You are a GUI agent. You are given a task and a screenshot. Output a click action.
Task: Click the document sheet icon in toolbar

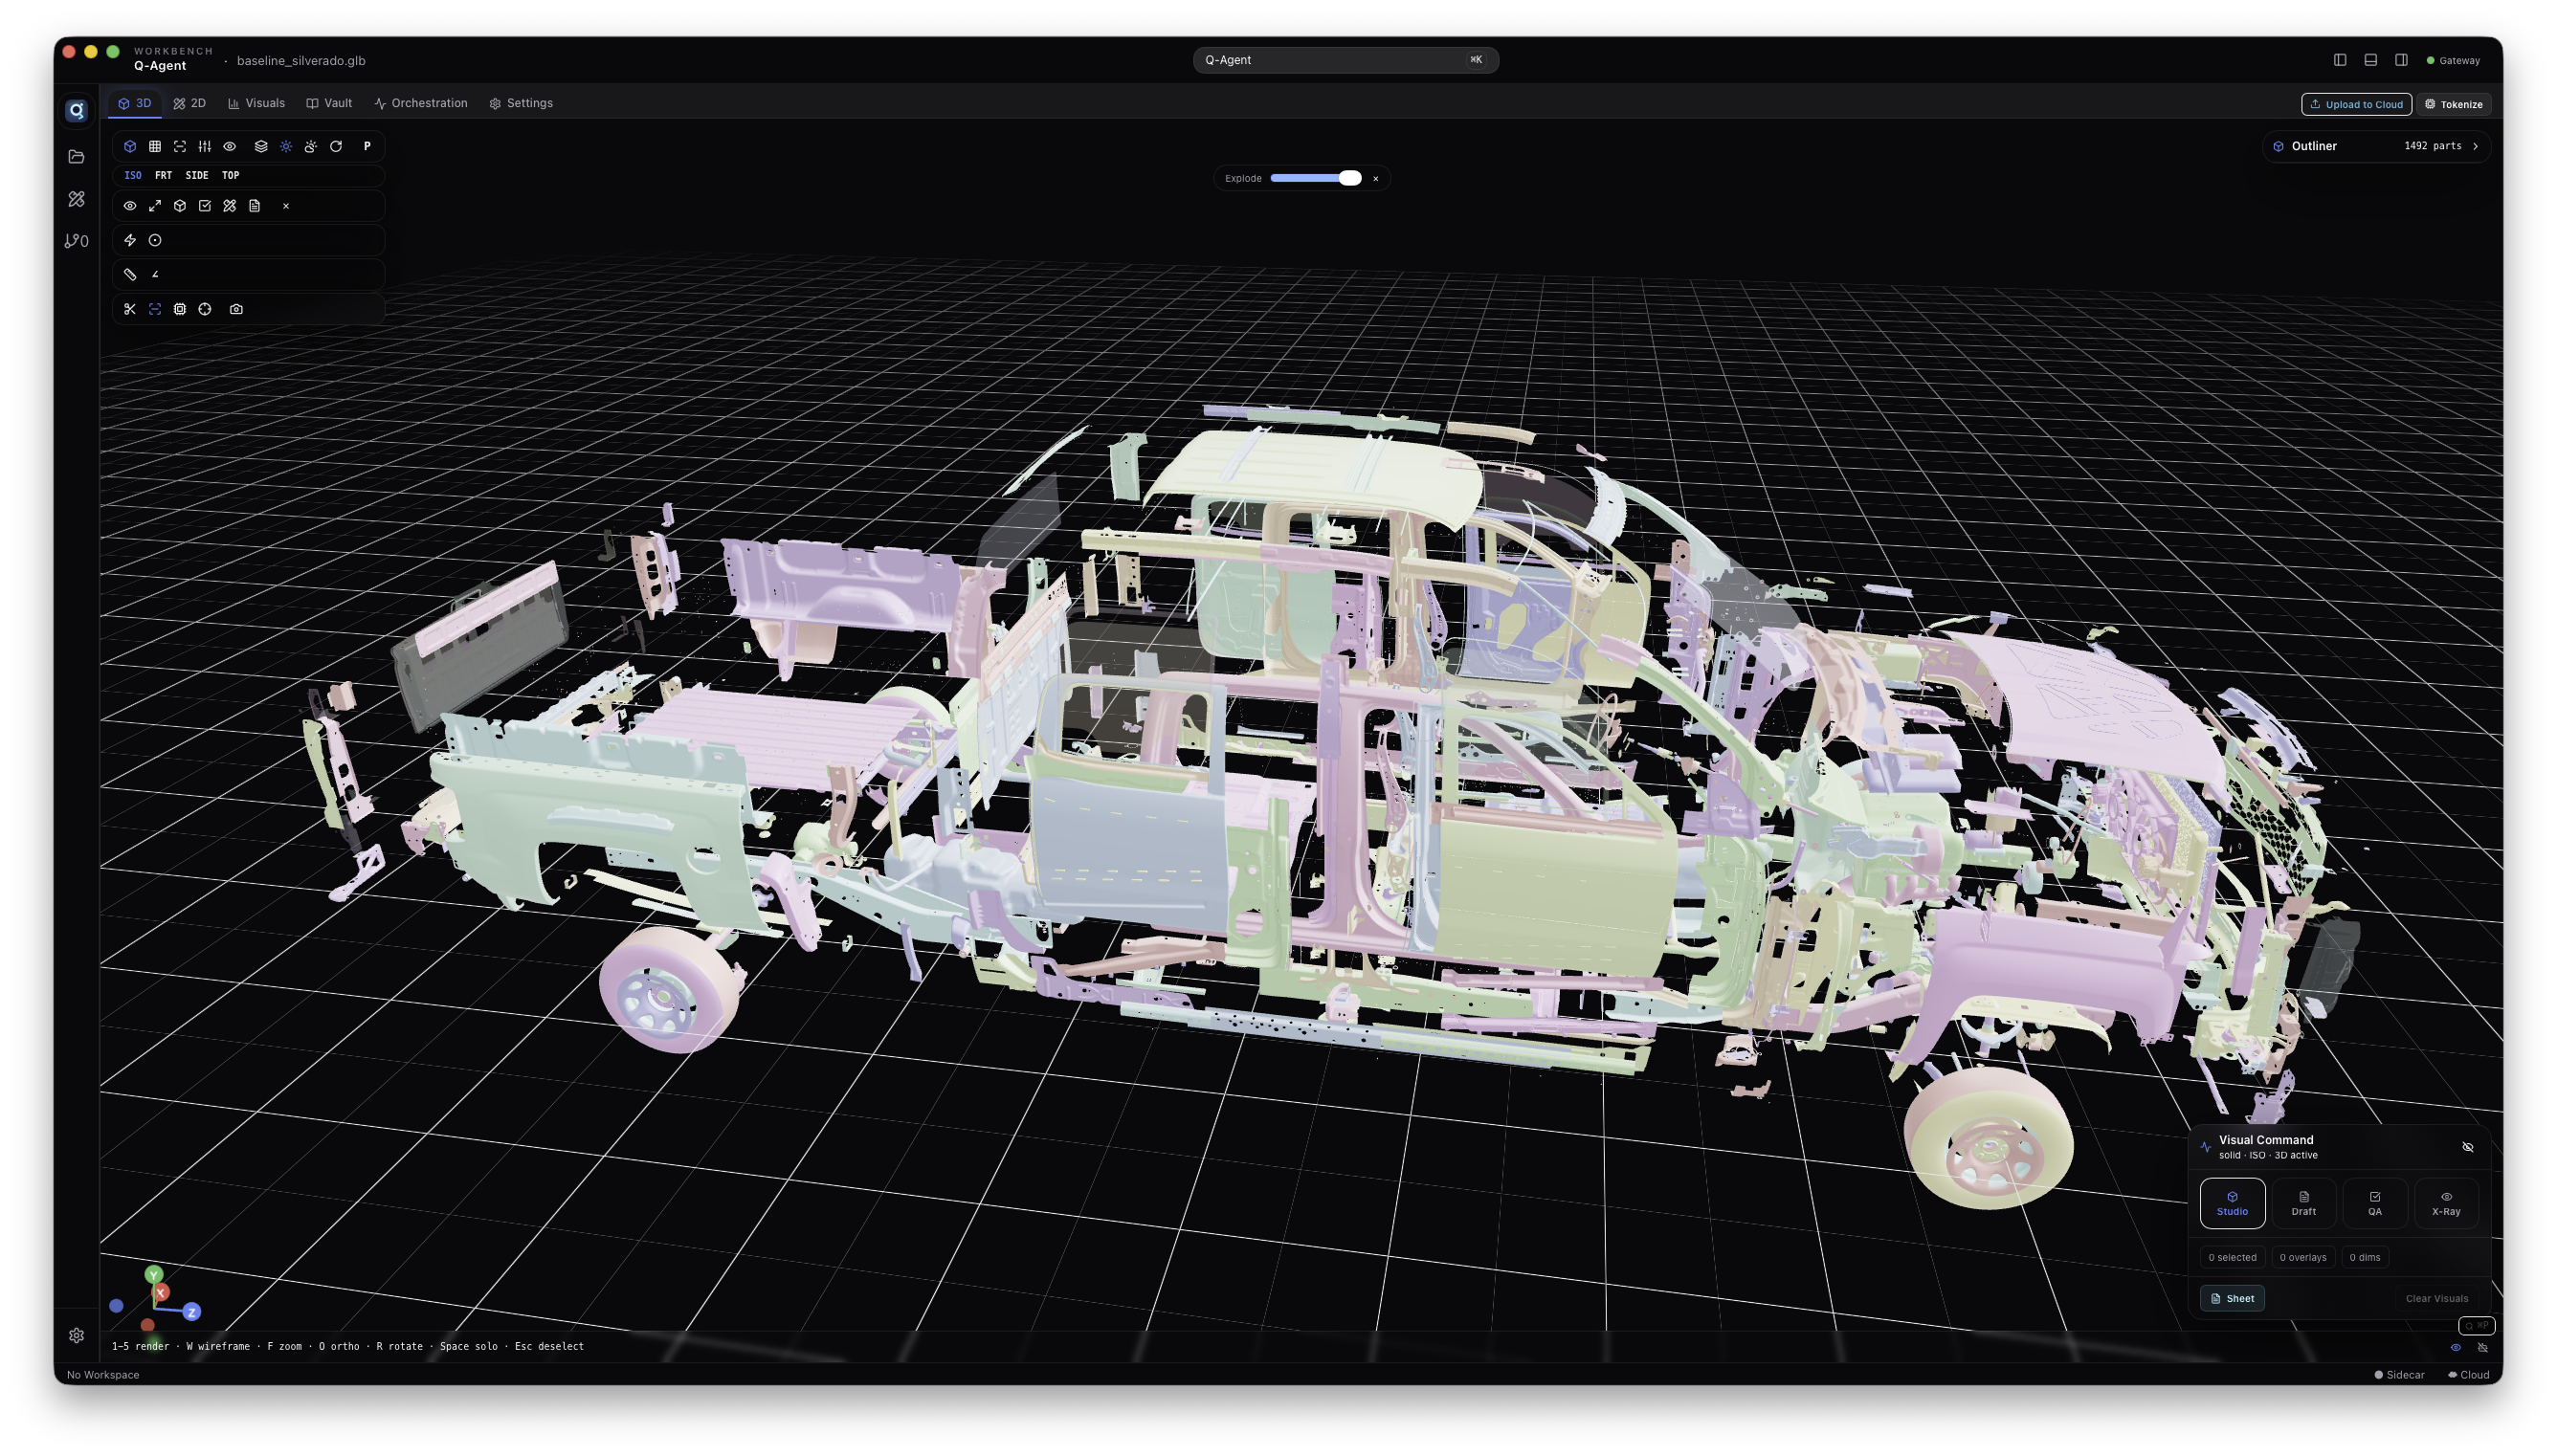click(255, 206)
